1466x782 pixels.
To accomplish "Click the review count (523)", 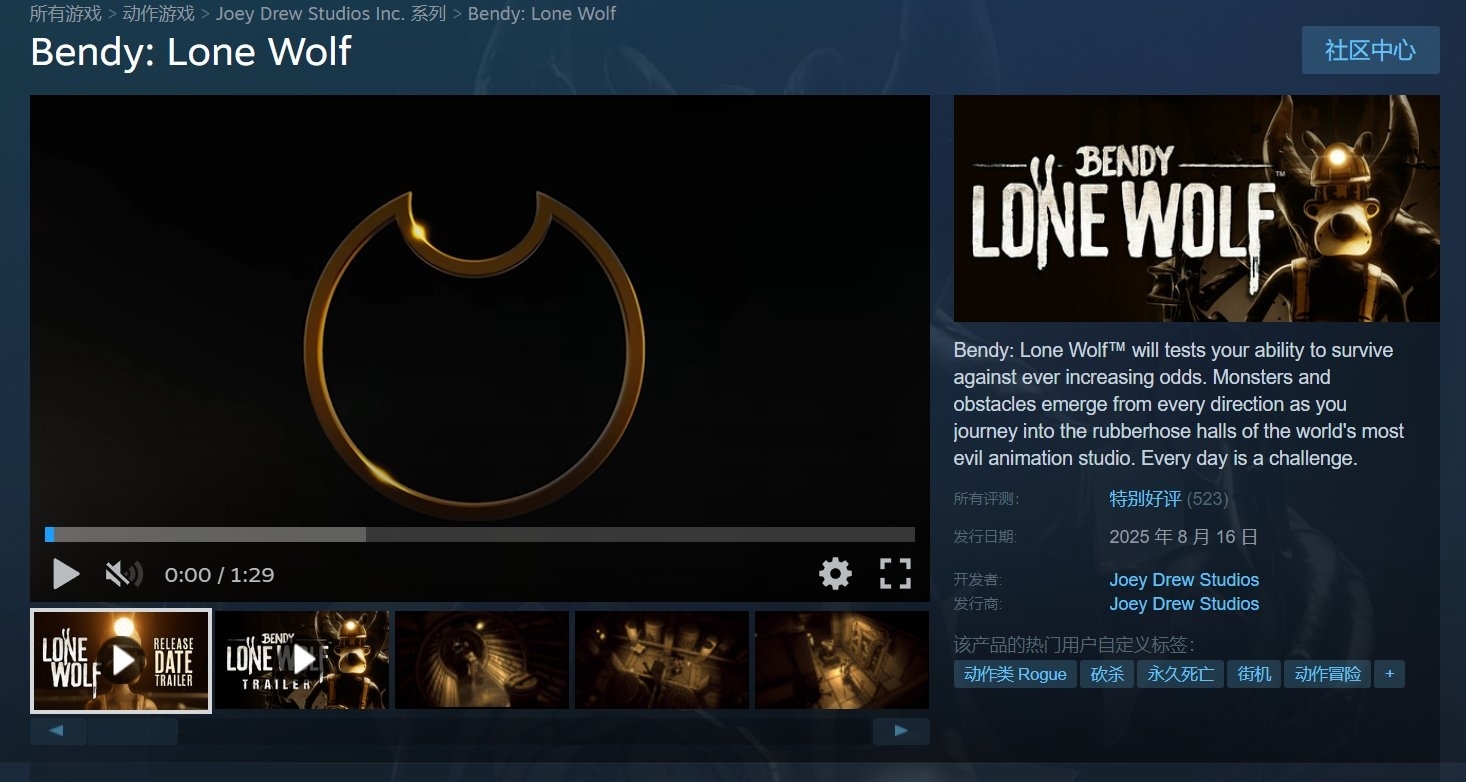I will tap(1207, 499).
